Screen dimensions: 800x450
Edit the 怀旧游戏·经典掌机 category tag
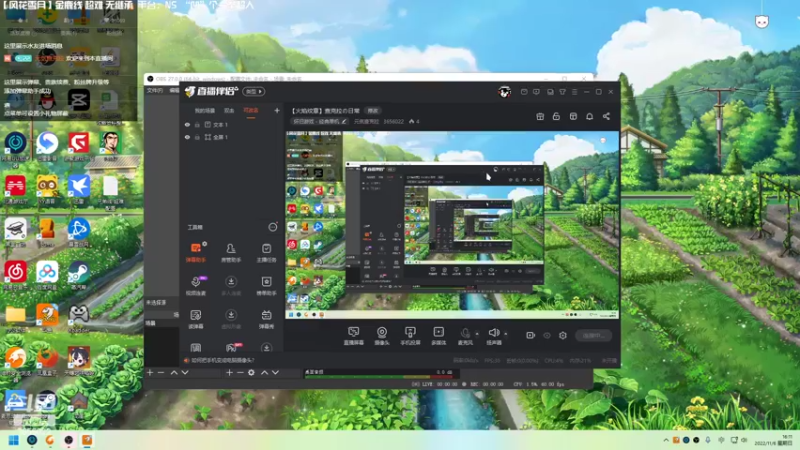[320, 121]
